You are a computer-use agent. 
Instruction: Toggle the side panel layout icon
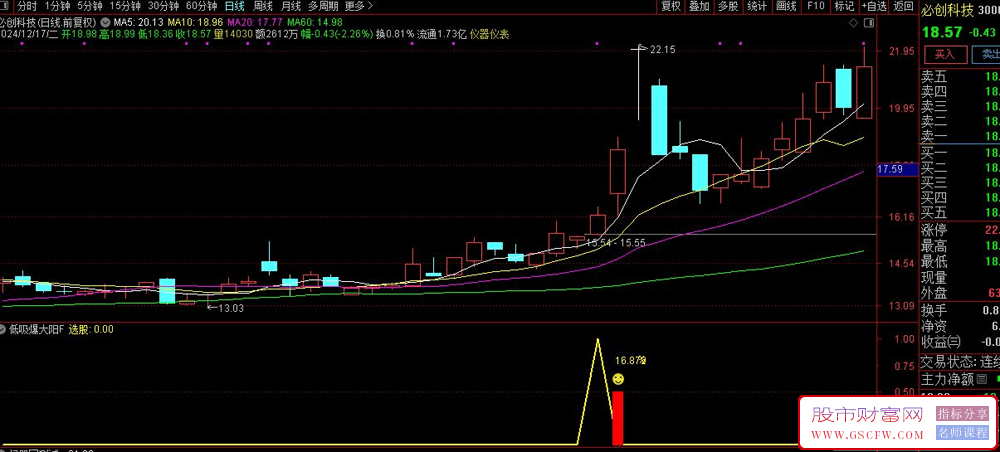click(867, 22)
